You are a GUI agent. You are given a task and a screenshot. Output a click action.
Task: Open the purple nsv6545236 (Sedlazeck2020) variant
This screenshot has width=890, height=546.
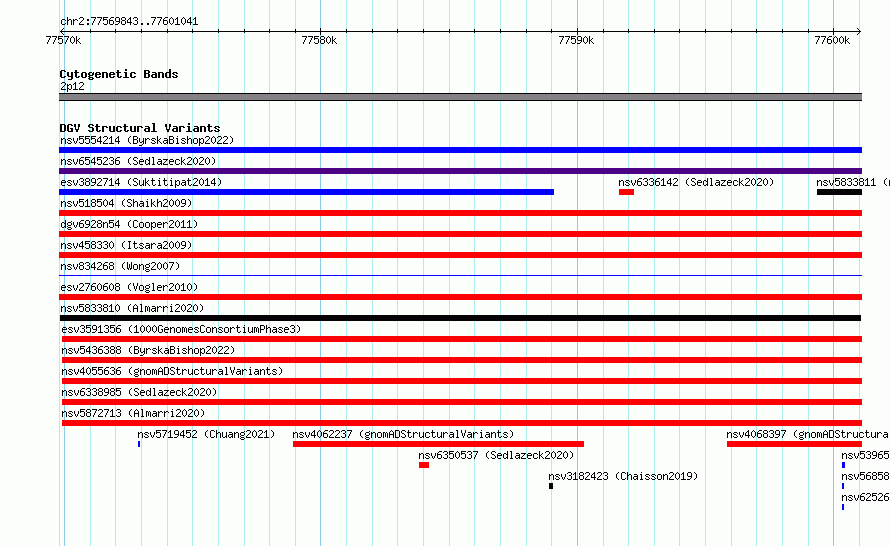pyautogui.click(x=460, y=171)
